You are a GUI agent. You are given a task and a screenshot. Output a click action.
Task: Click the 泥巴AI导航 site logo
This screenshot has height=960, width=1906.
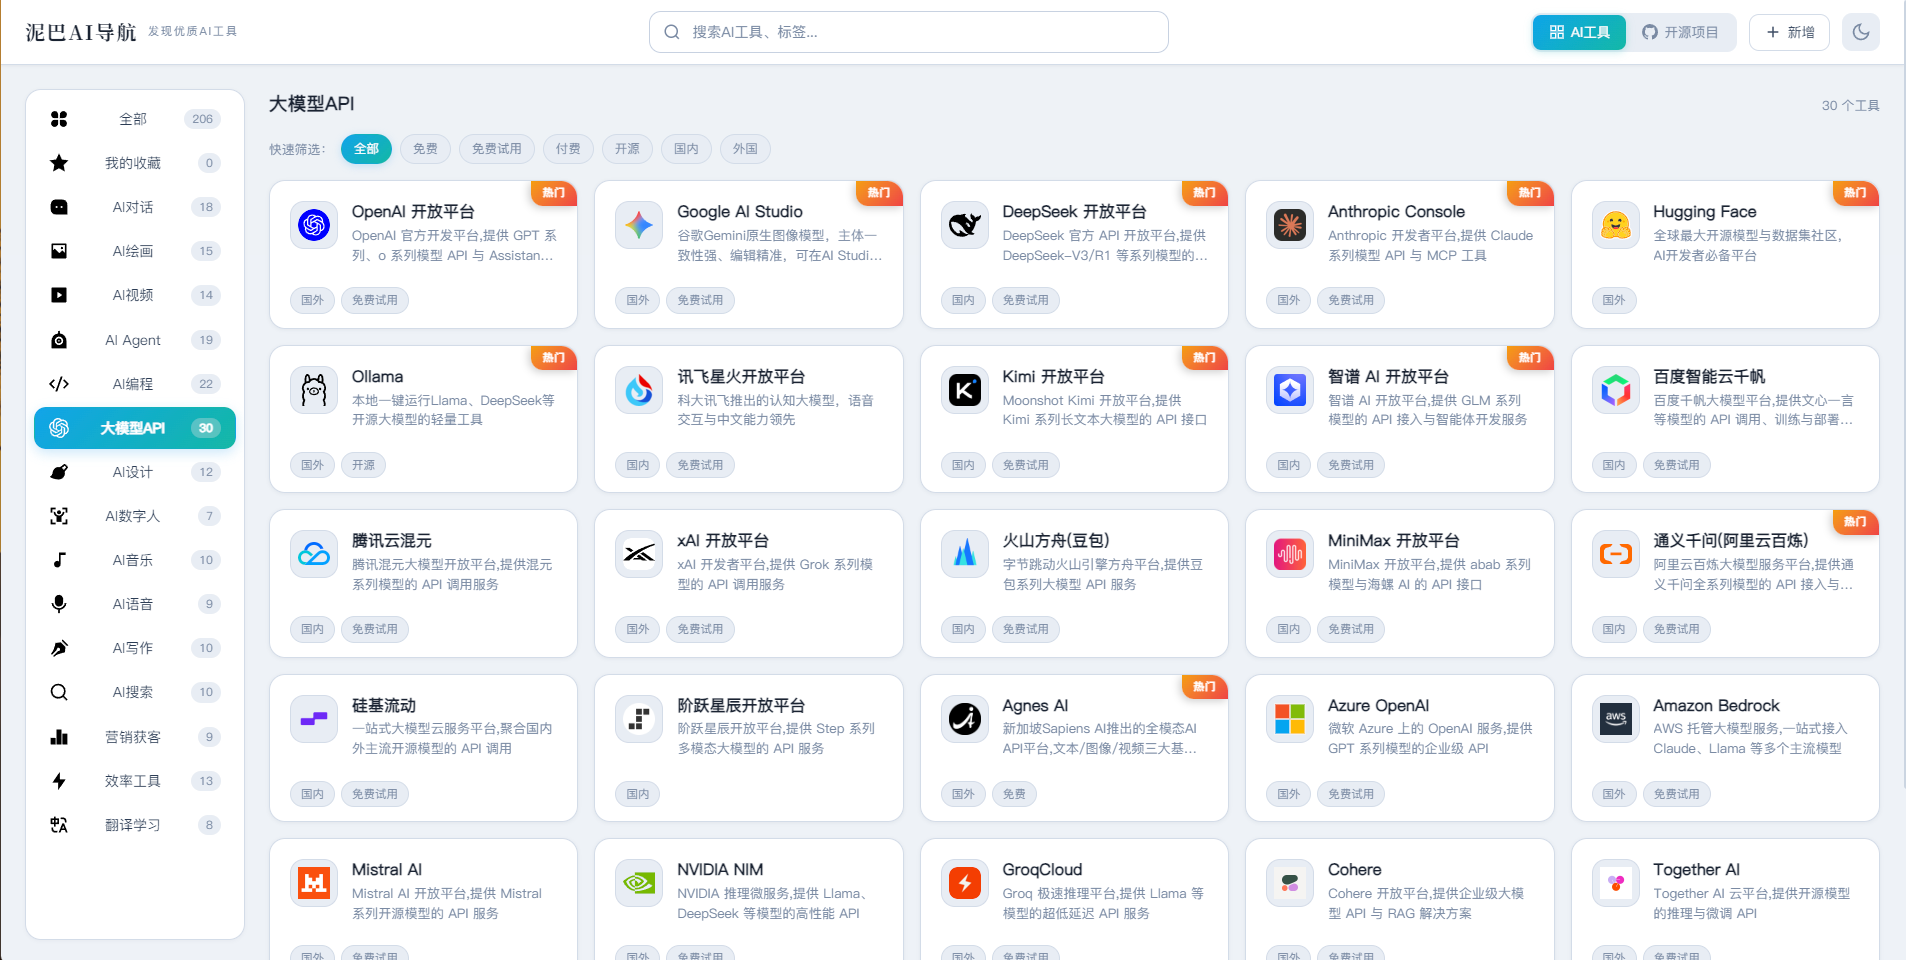click(81, 32)
